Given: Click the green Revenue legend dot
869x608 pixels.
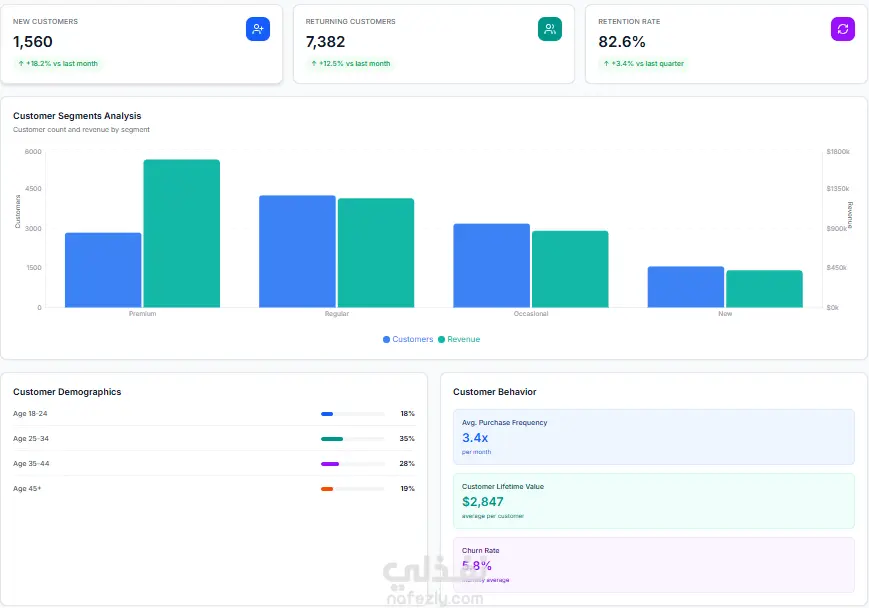Looking at the screenshot, I should click(441, 339).
